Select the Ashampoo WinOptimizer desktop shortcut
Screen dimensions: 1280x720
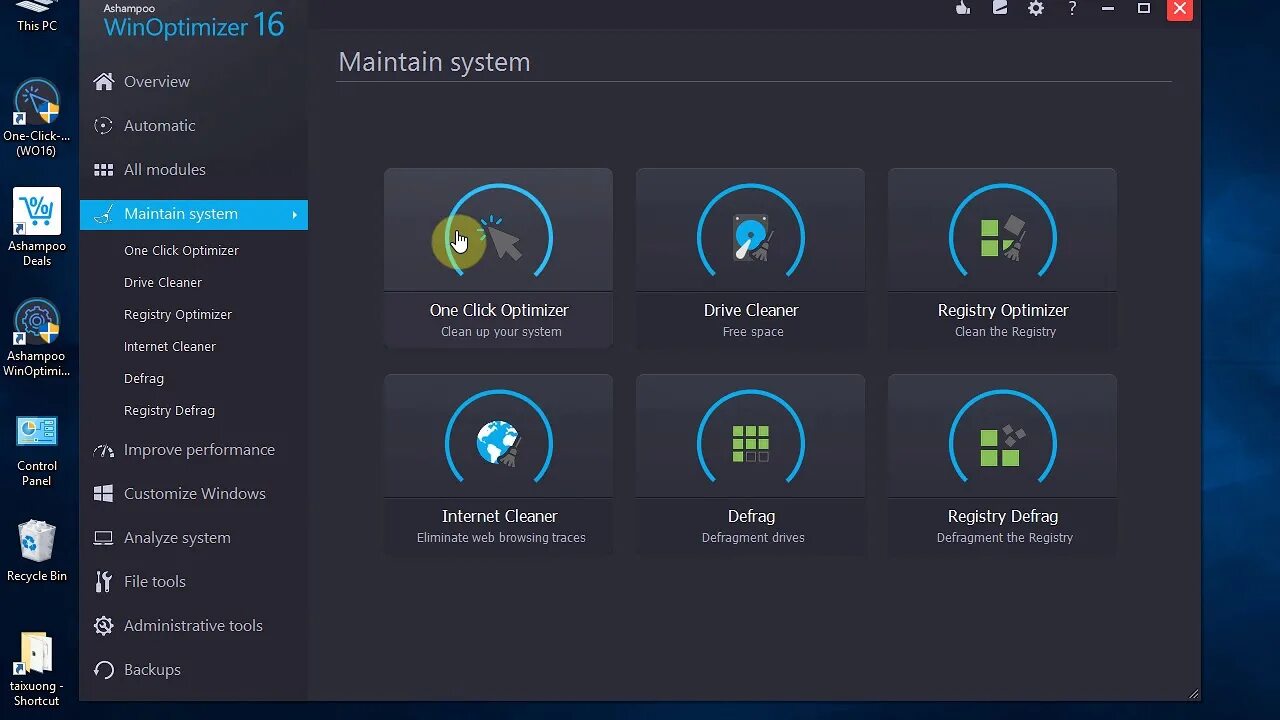(37, 338)
